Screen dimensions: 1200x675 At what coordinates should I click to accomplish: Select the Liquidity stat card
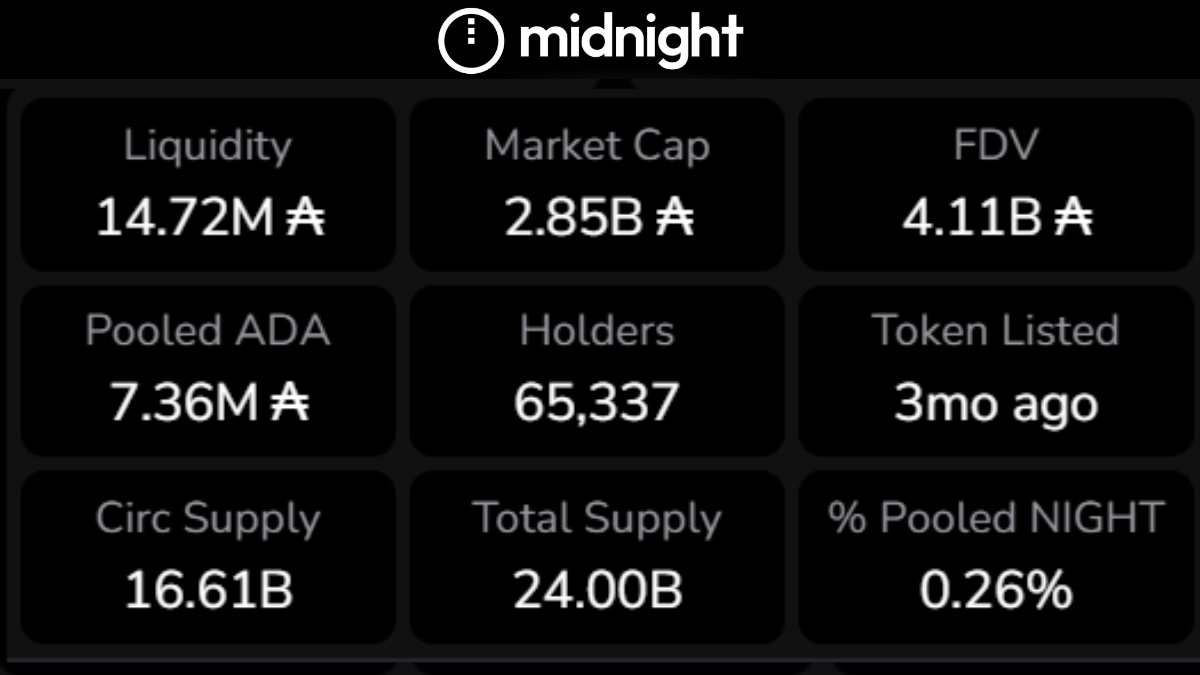(208, 184)
